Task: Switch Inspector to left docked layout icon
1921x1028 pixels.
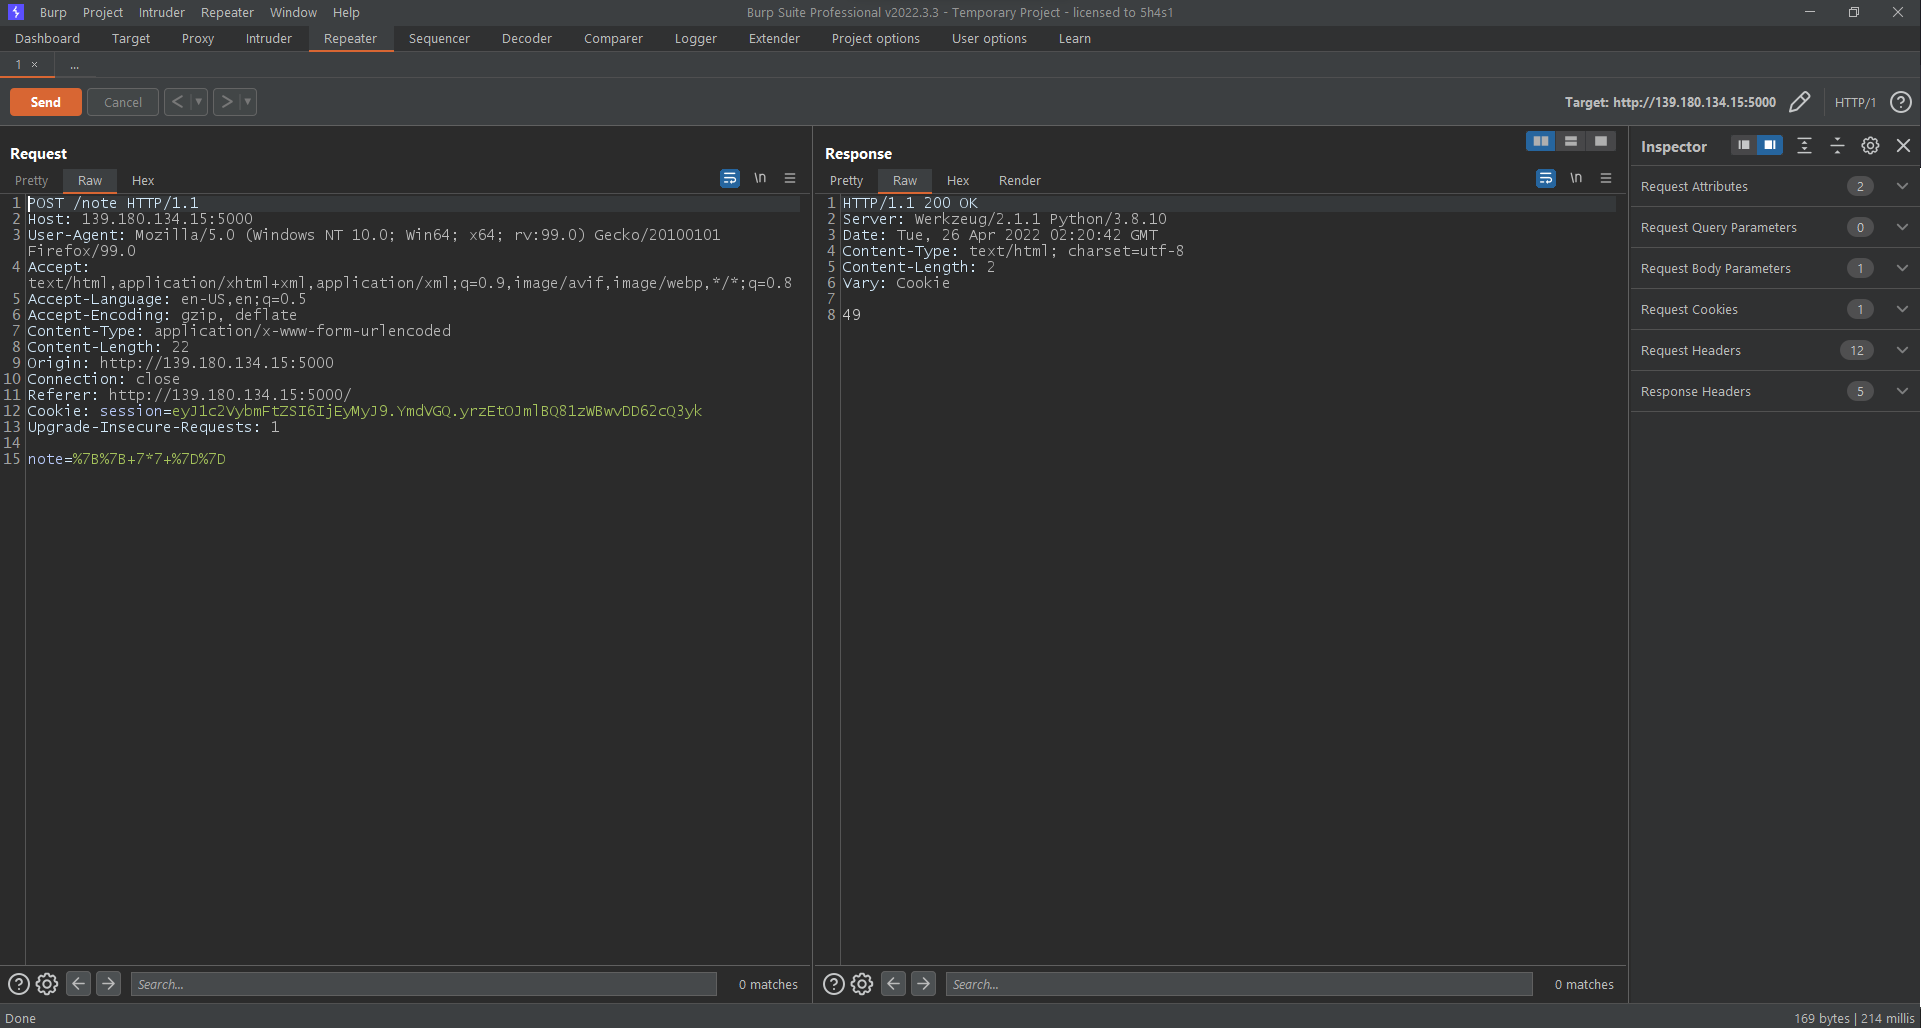Action: (1744, 145)
